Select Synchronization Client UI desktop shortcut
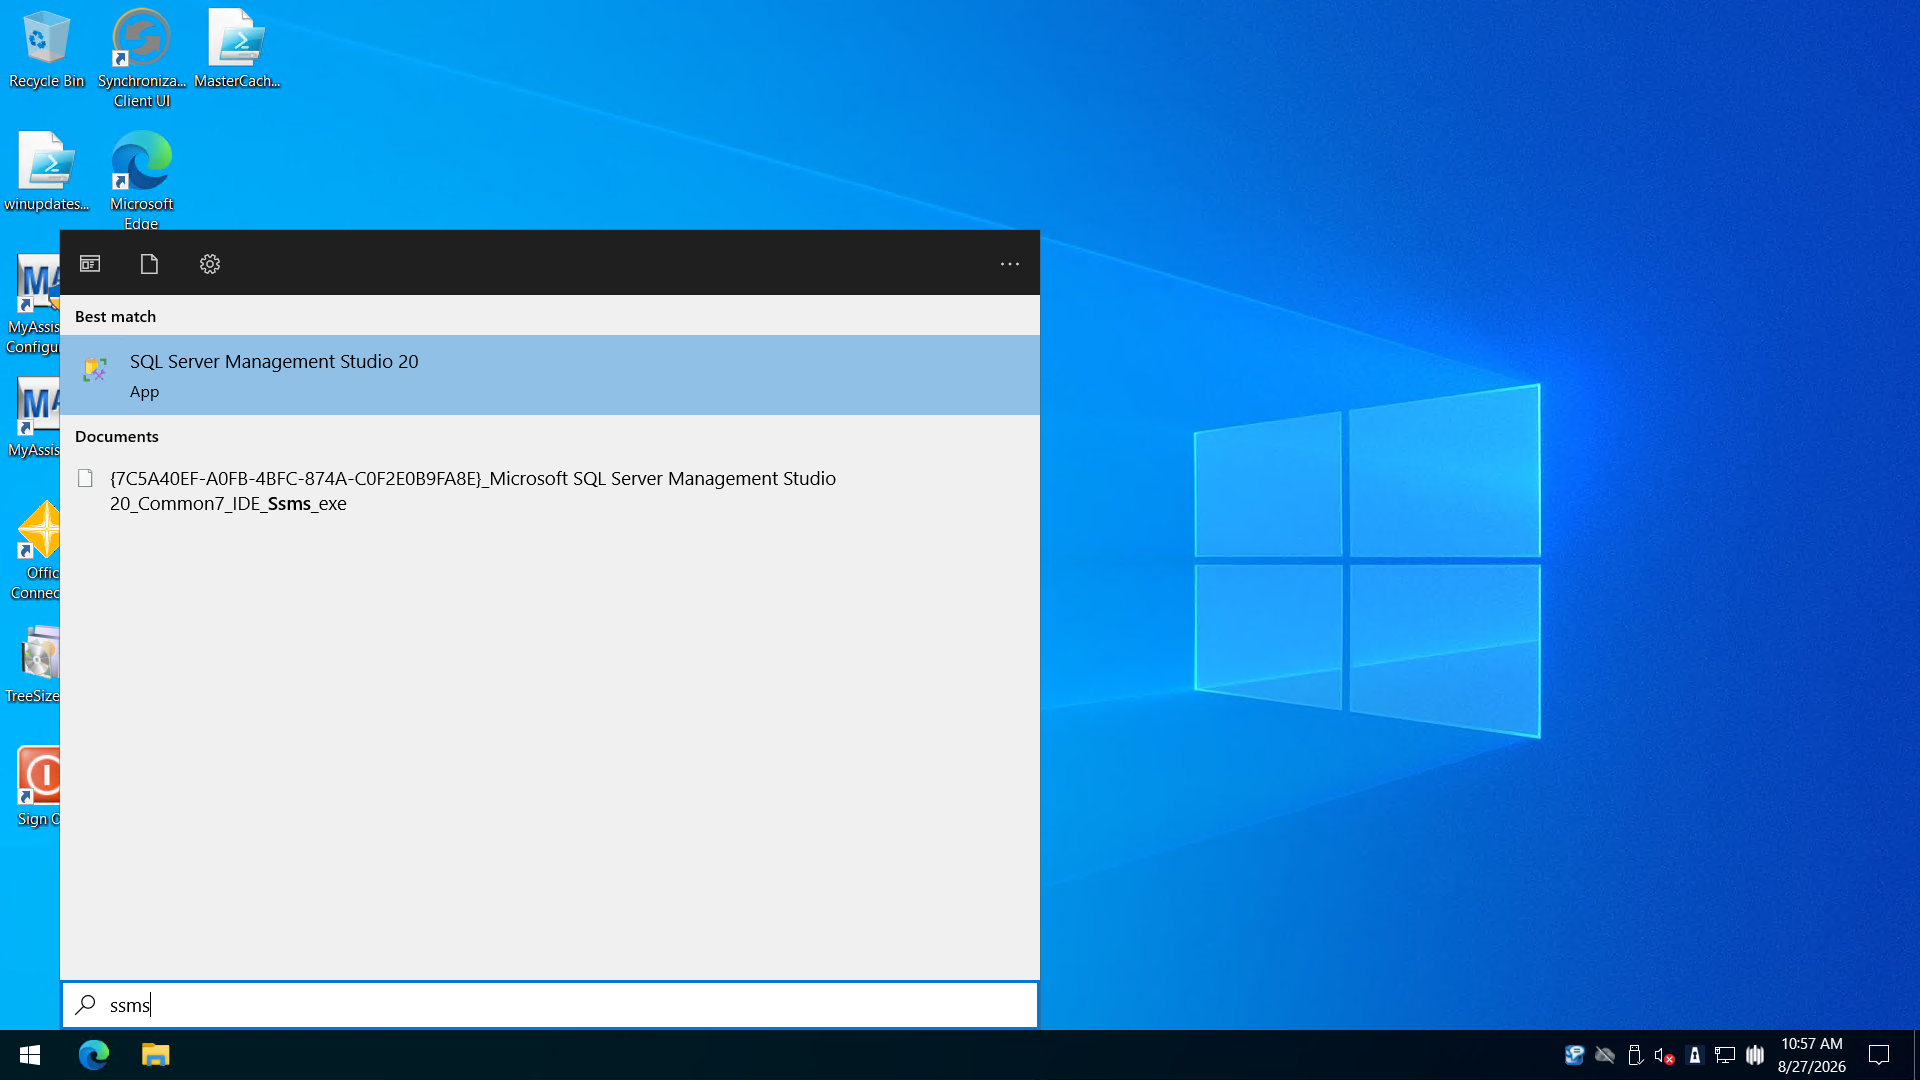The image size is (1920, 1080). click(x=142, y=58)
